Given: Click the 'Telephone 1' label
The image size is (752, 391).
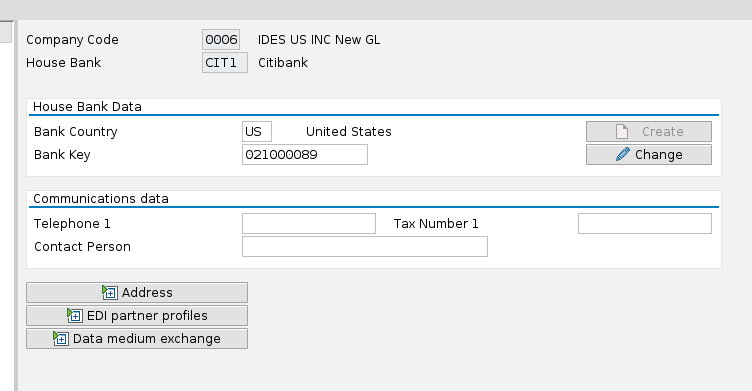Looking at the screenshot, I should pos(72,224).
